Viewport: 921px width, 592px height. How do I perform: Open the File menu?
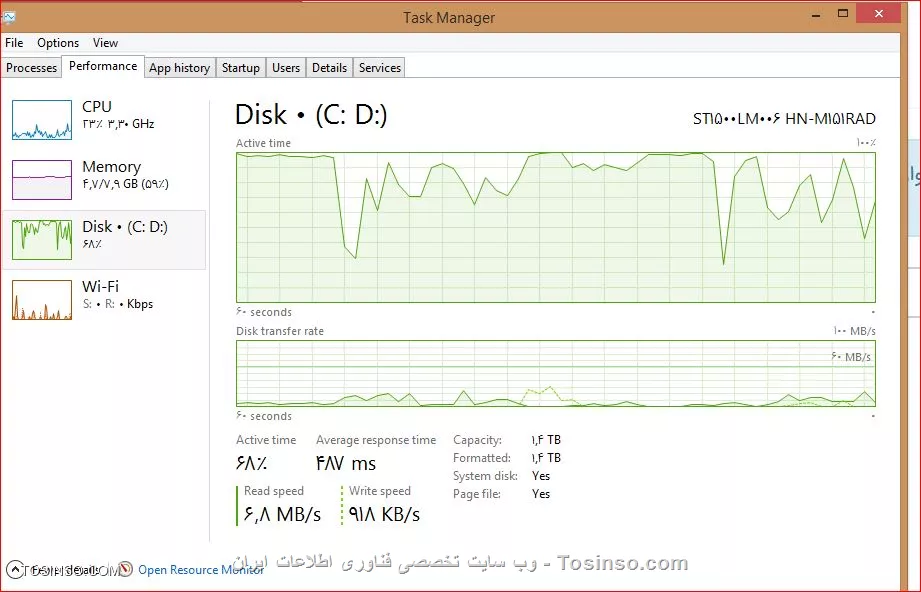click(x=14, y=43)
